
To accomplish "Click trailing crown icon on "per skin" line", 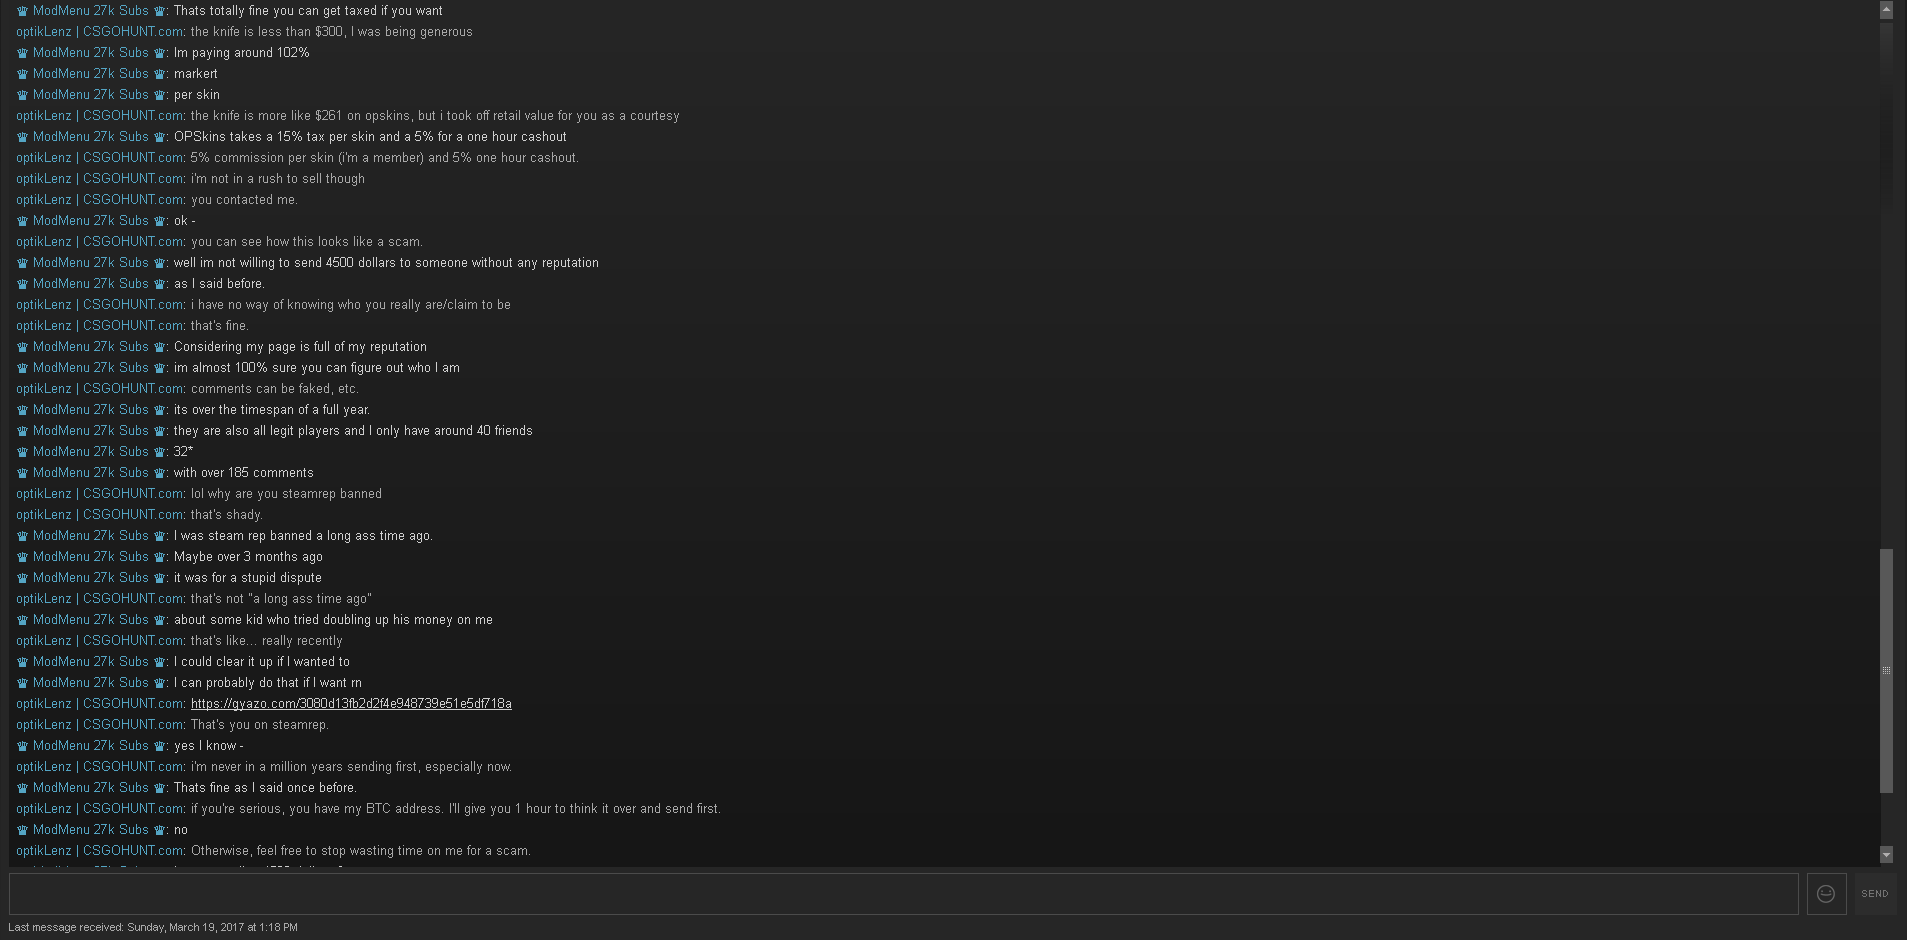I will coord(159,95).
